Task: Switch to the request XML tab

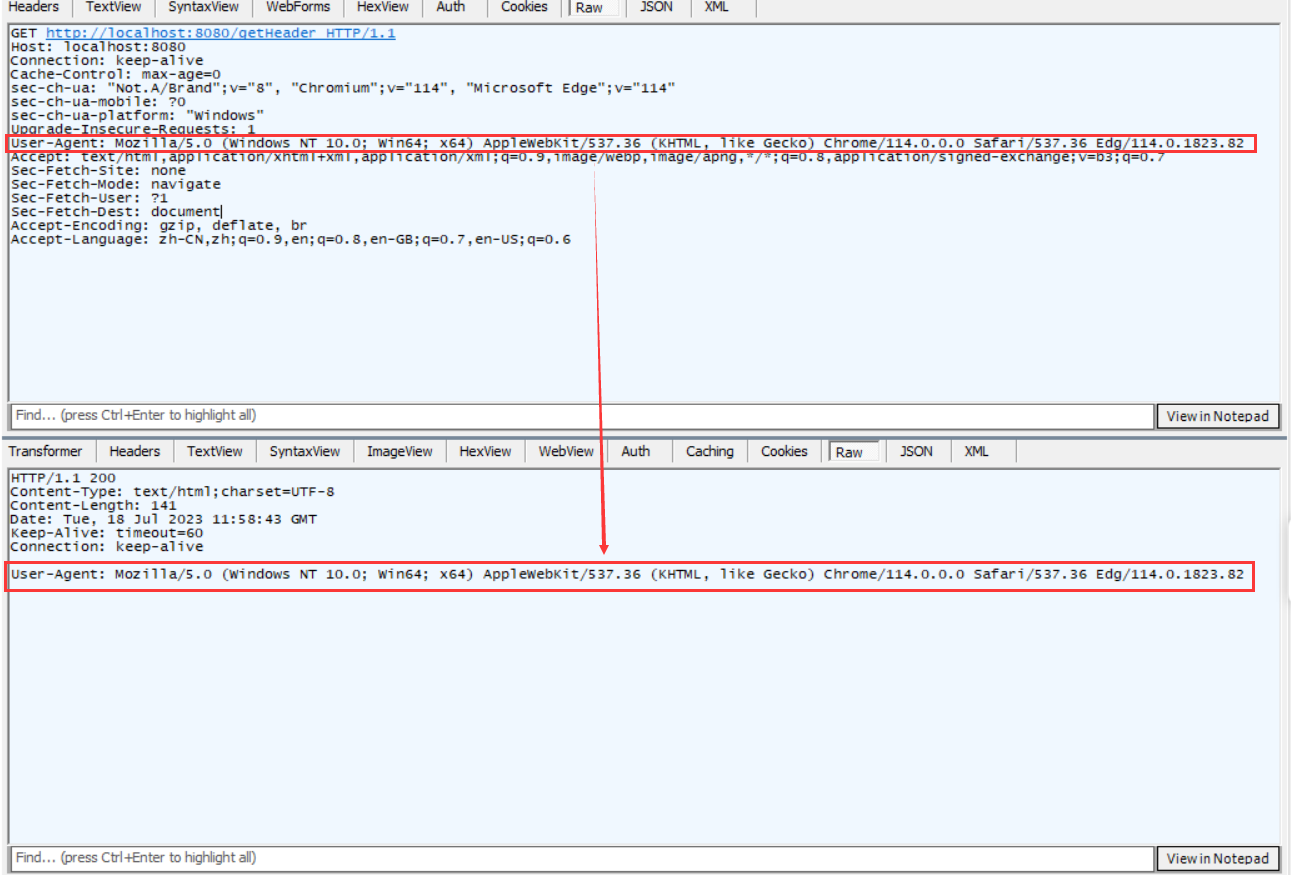Action: tap(716, 7)
